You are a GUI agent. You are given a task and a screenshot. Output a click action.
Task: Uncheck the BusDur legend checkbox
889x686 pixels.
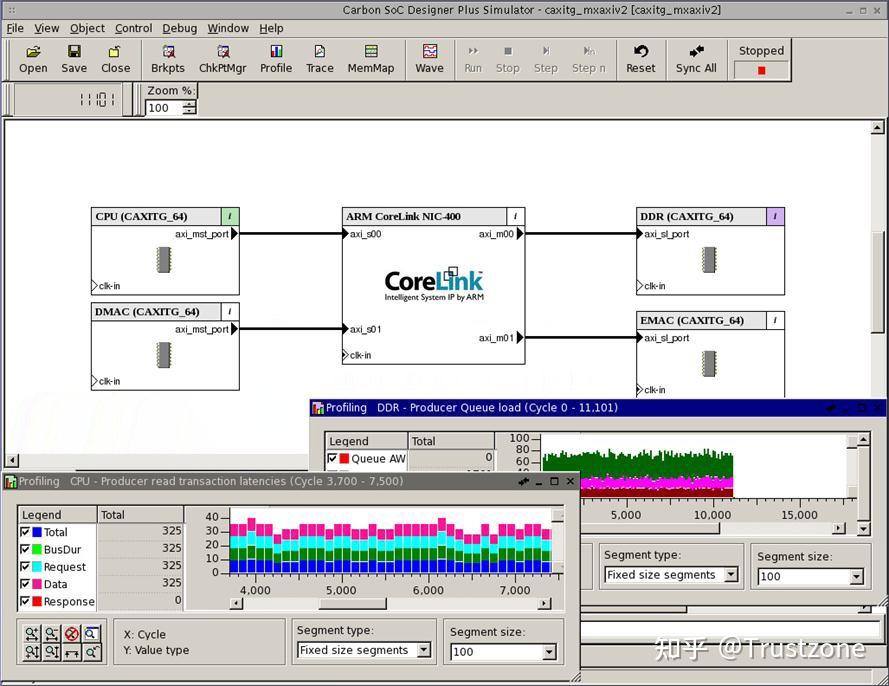click(26, 549)
